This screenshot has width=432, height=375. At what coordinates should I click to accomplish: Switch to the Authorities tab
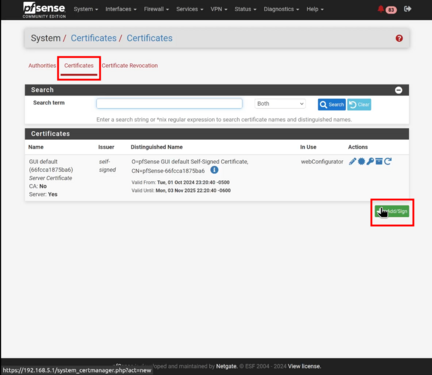tap(42, 66)
